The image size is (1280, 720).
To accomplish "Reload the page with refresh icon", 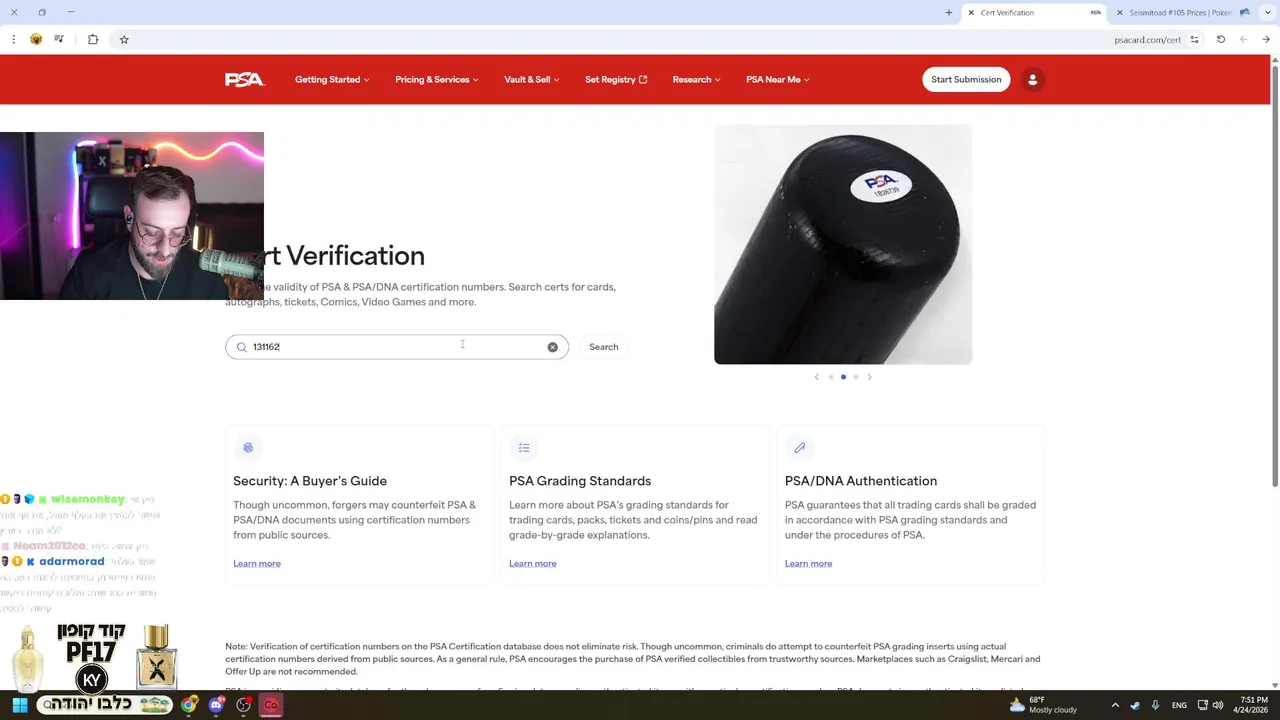I will 1221,40.
